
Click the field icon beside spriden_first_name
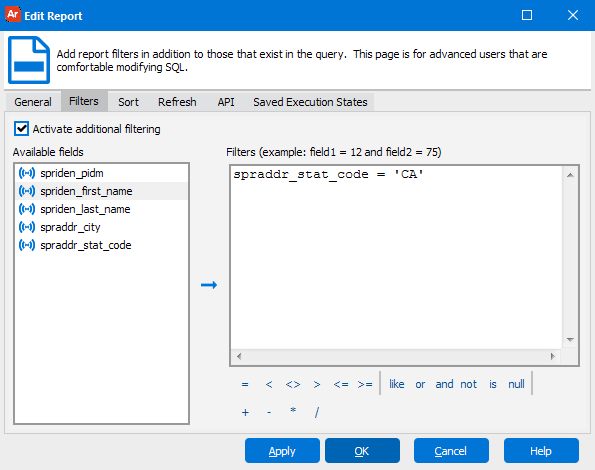(27, 191)
